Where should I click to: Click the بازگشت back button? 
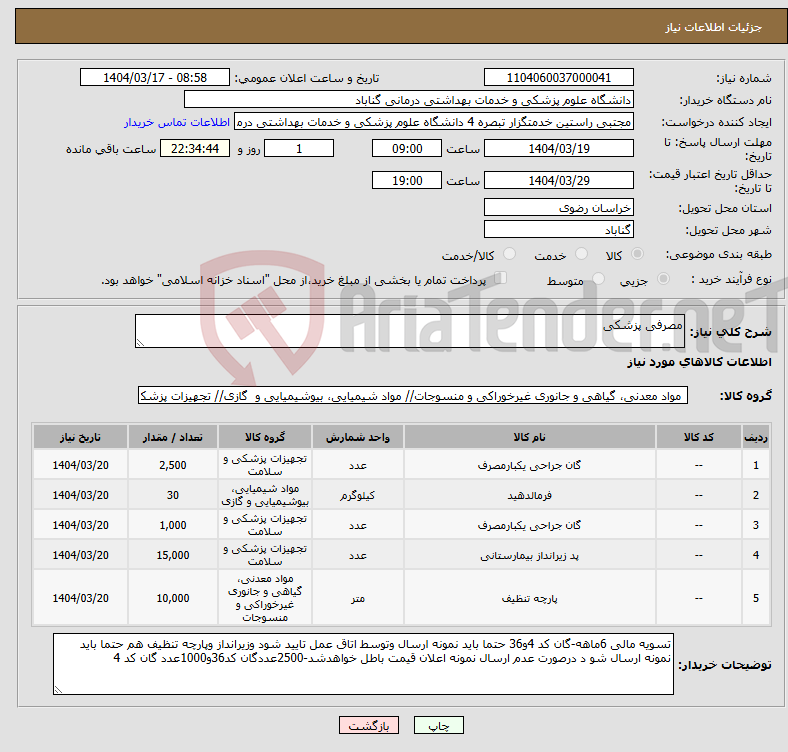369,725
